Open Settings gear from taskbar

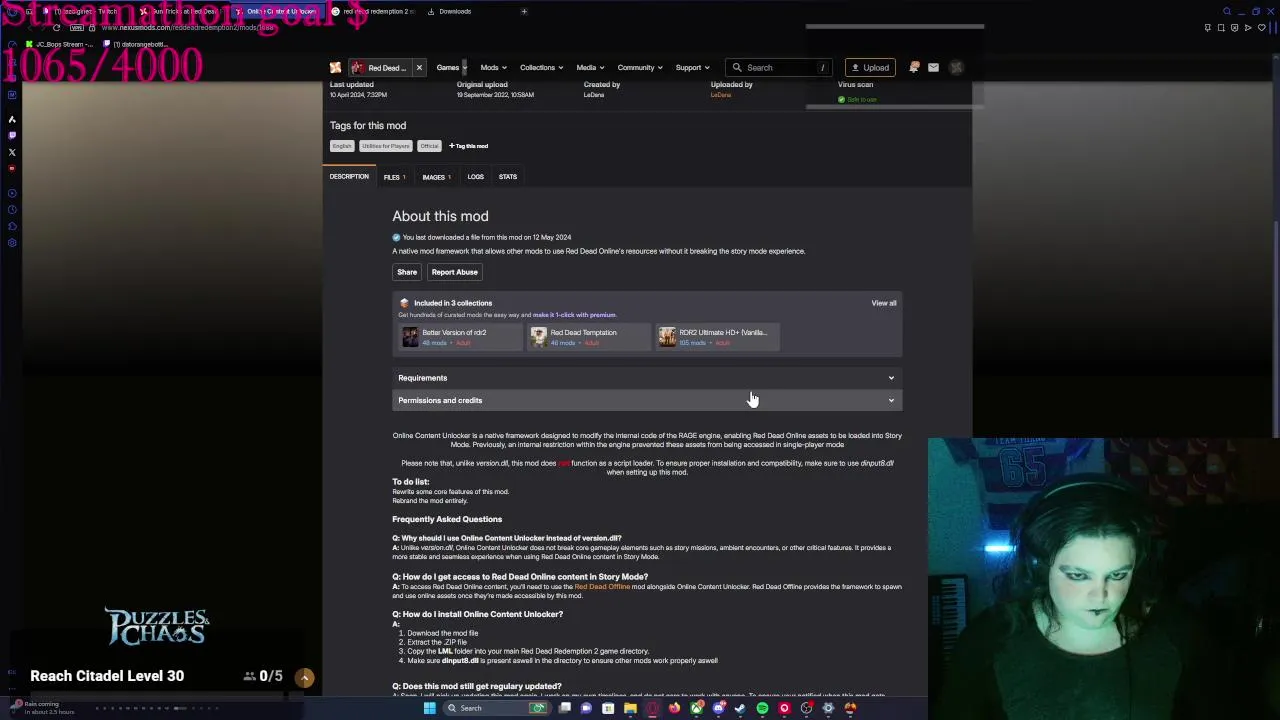[x=828, y=708]
